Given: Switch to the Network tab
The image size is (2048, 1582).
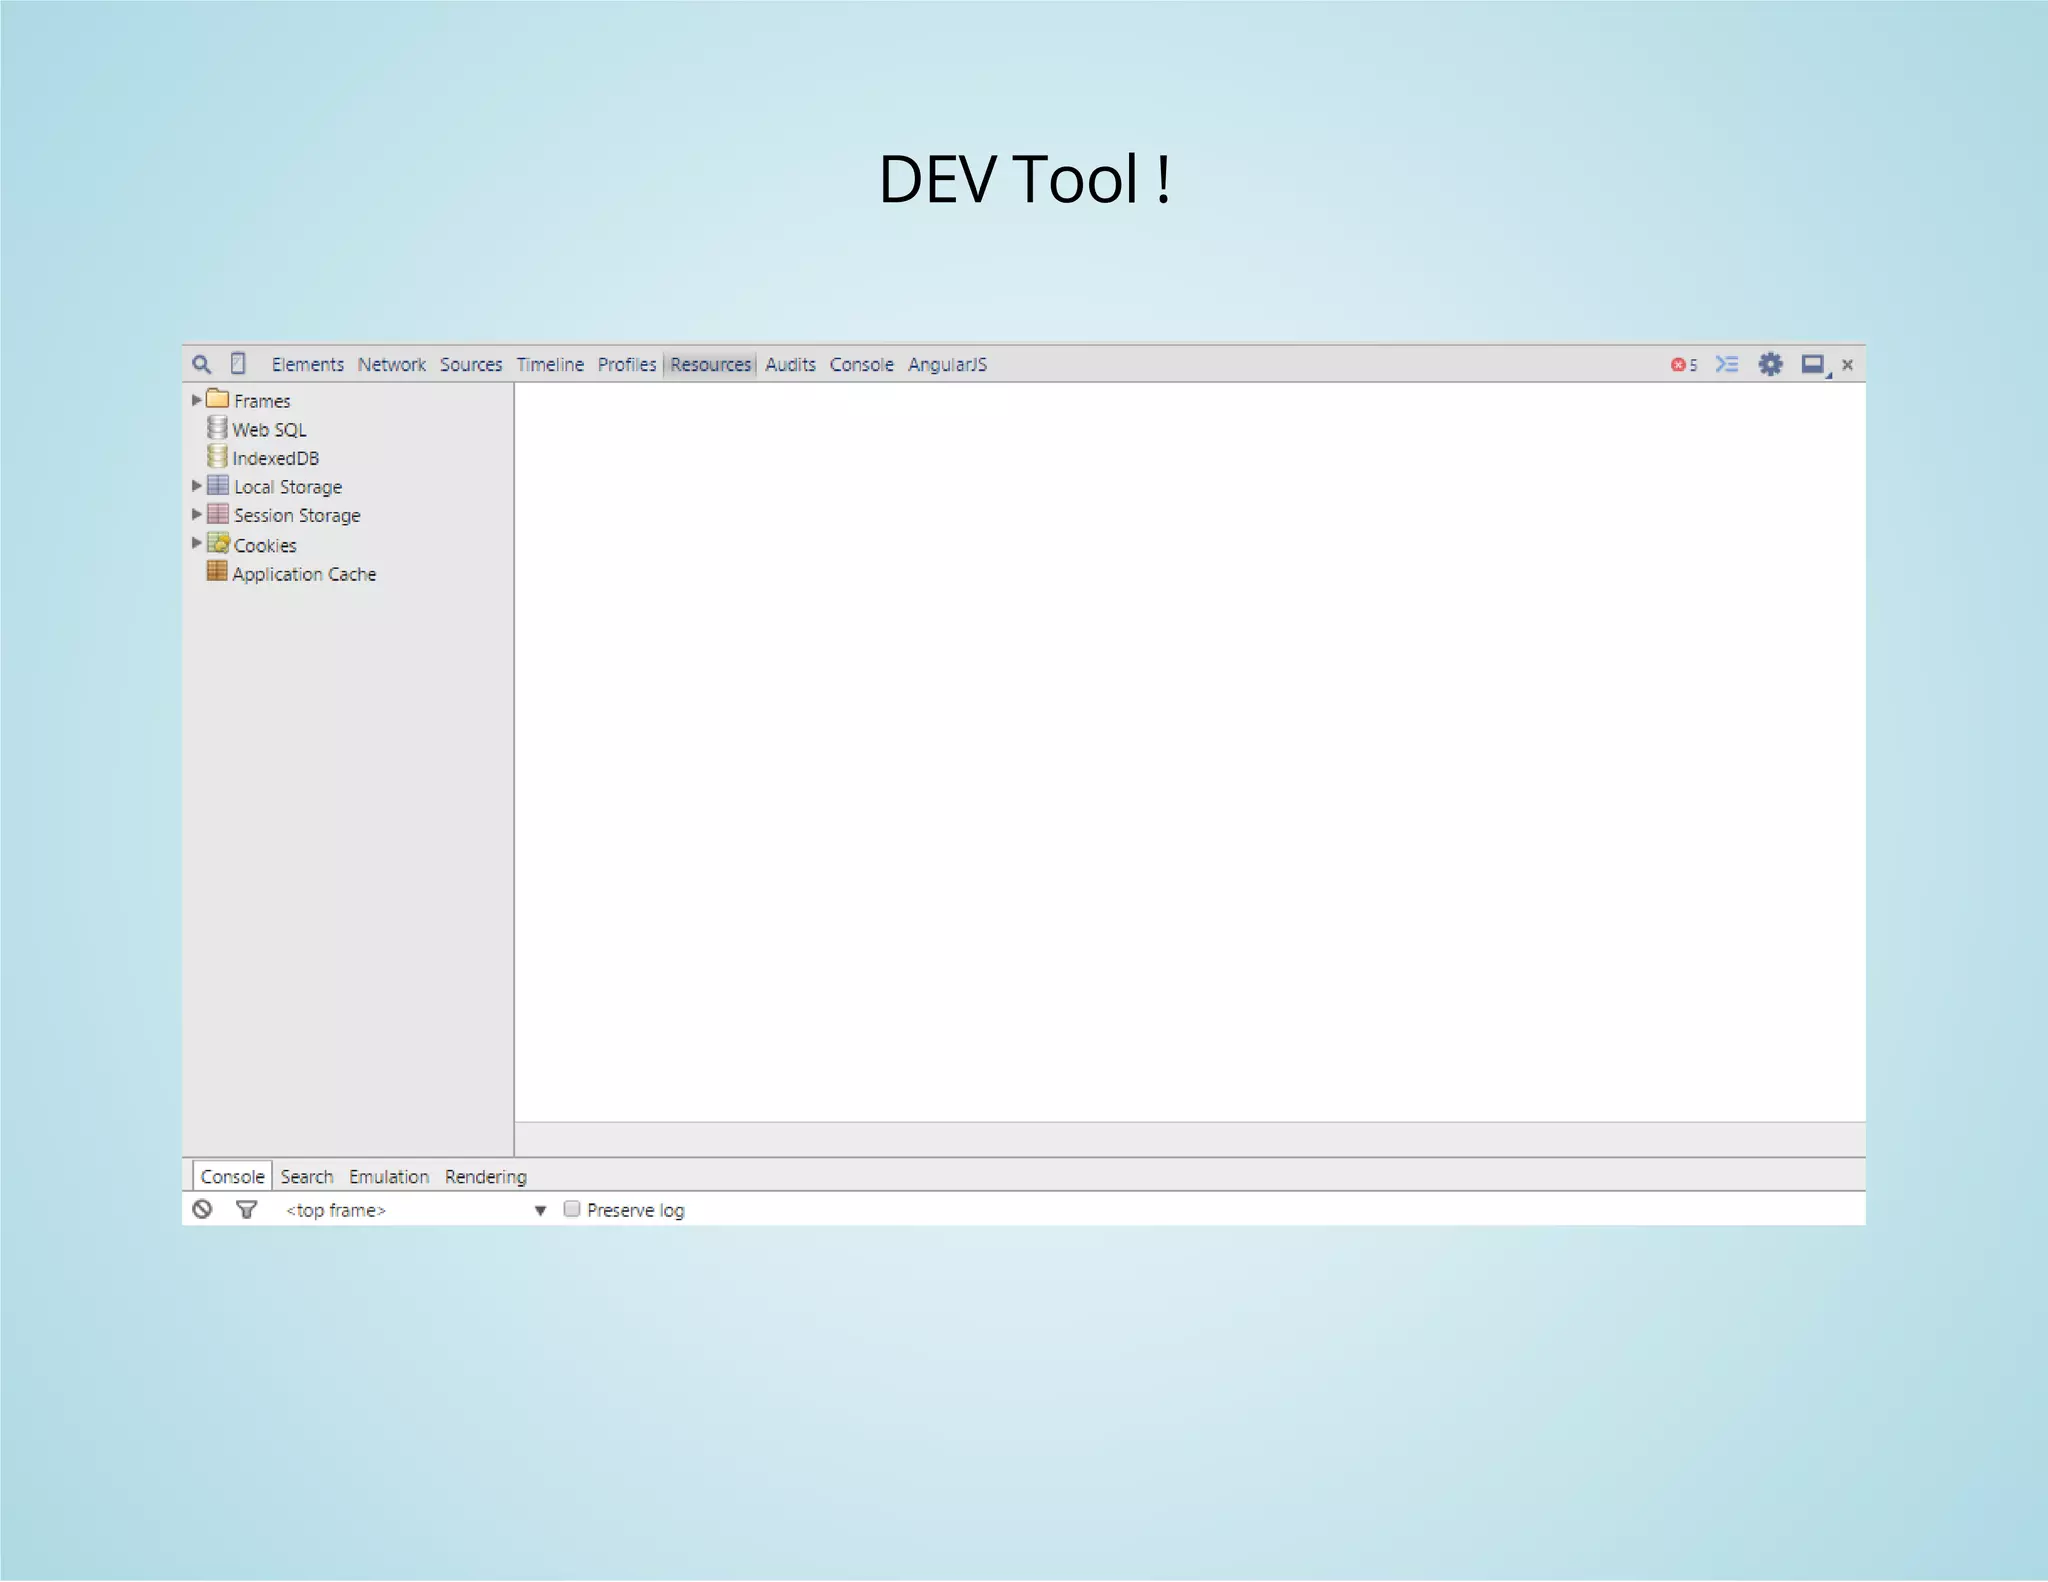Looking at the screenshot, I should click(x=391, y=365).
